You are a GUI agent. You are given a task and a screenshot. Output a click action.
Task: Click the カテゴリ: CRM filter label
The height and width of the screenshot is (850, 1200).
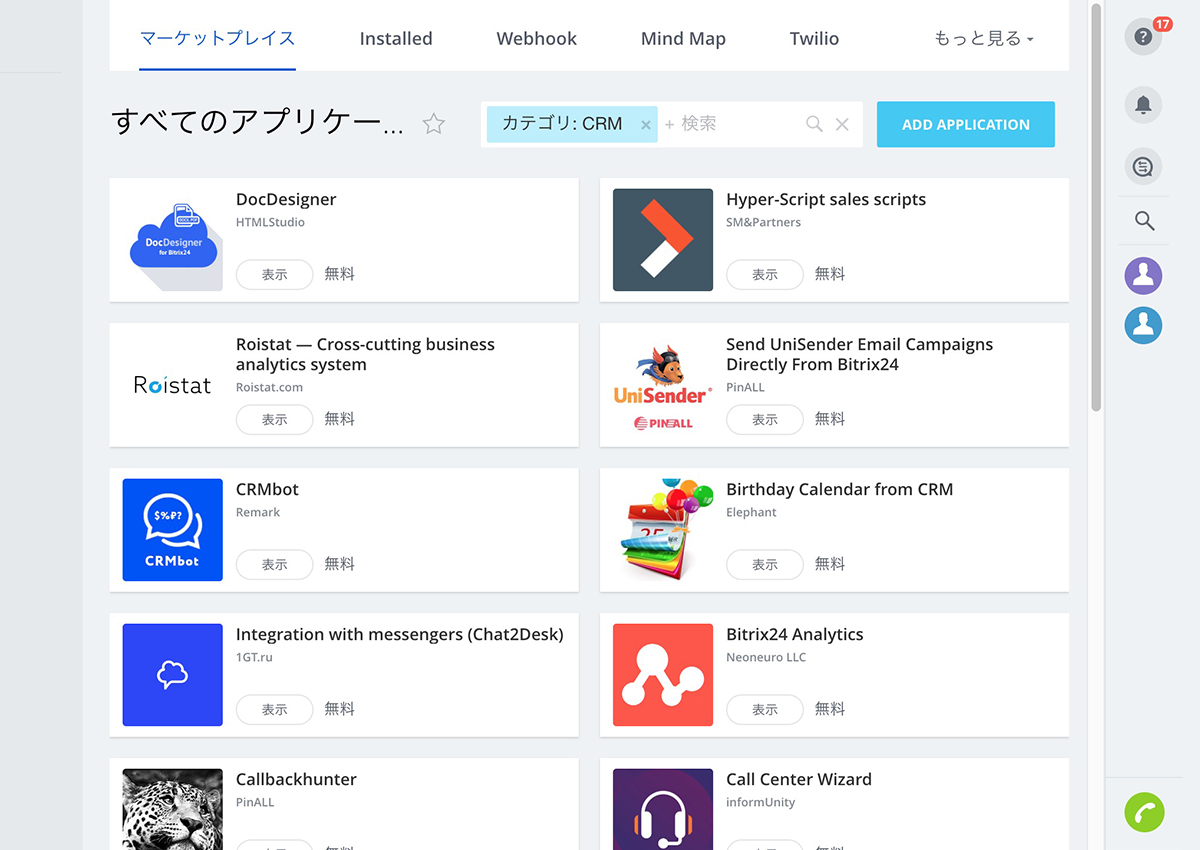pyautogui.click(x=562, y=124)
